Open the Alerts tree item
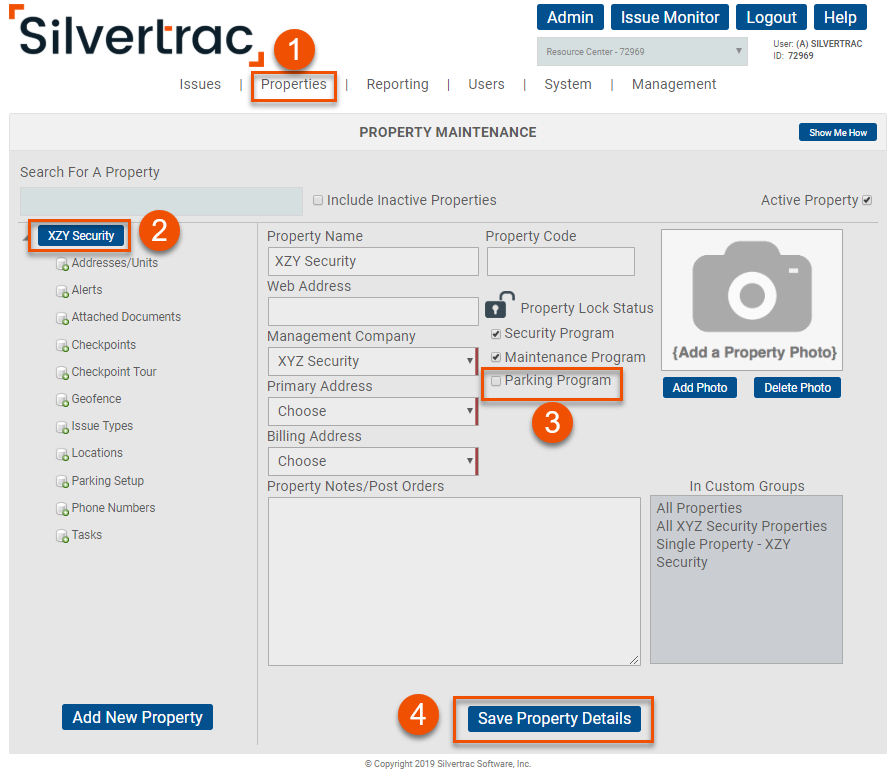The width and height of the screenshot is (896, 778). 87,290
